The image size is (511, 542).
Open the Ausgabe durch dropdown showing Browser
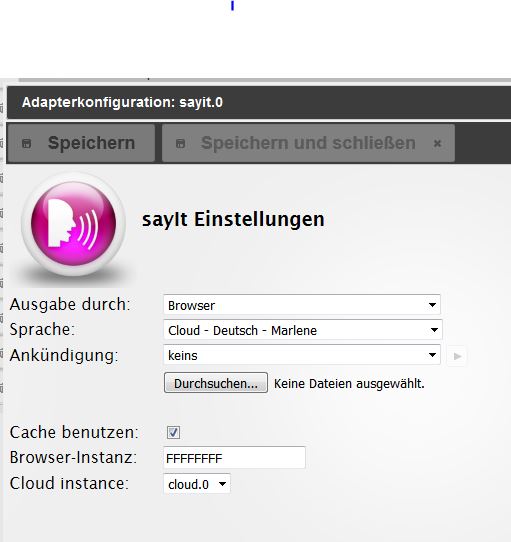click(302, 305)
